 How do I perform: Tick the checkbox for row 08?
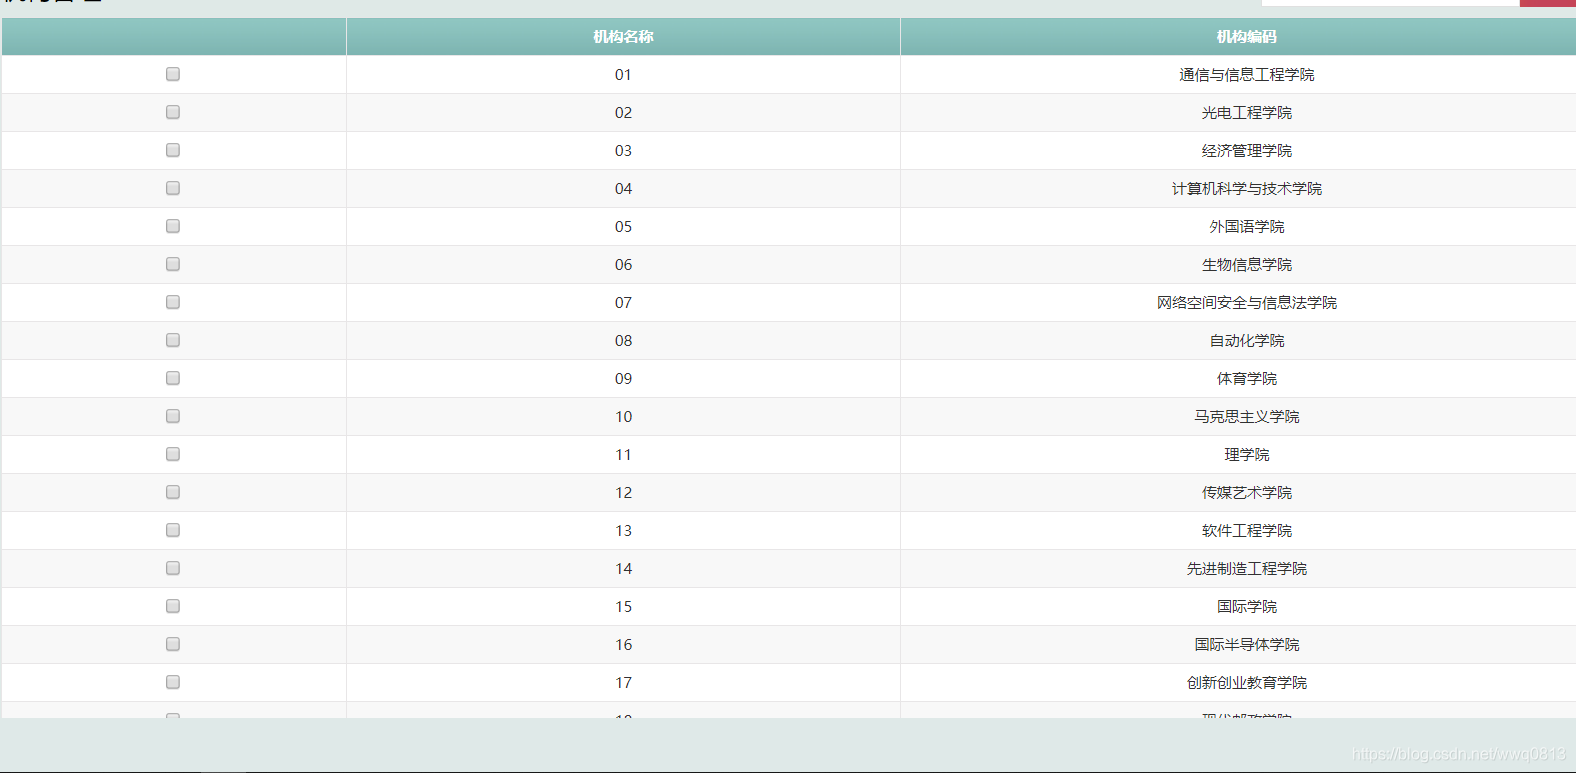[x=173, y=340]
